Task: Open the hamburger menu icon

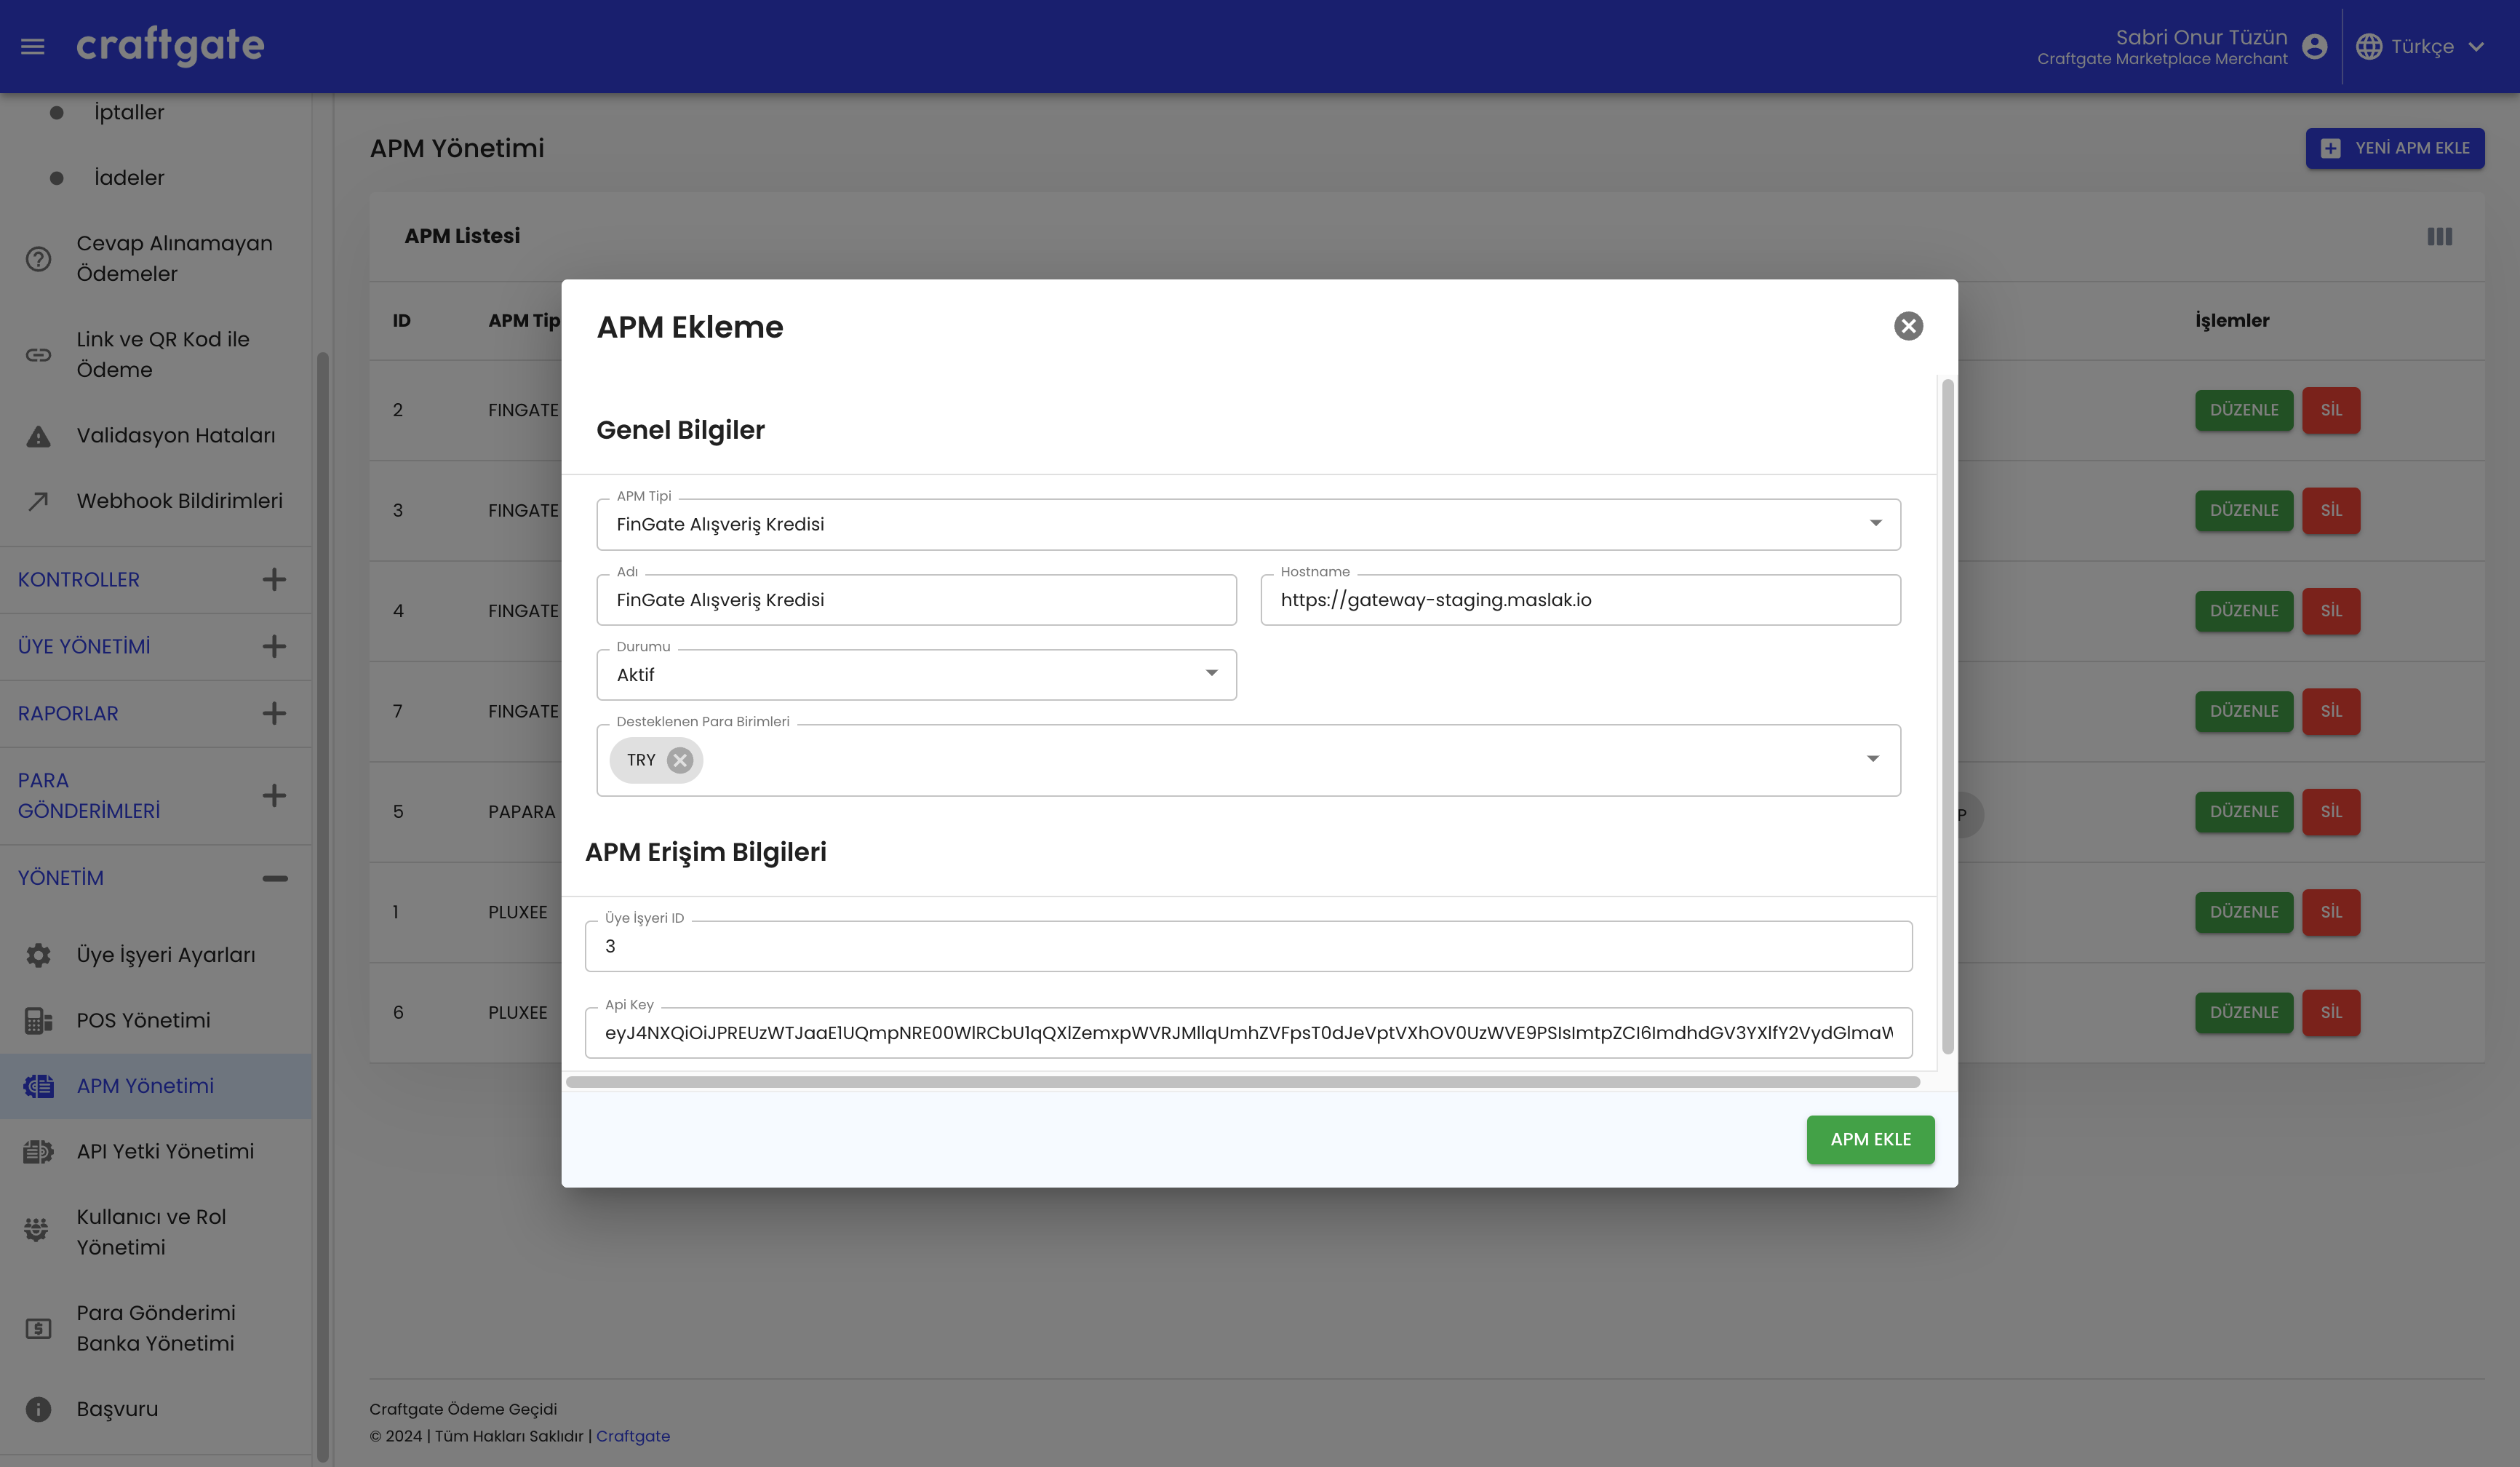Action: pyautogui.click(x=33, y=46)
